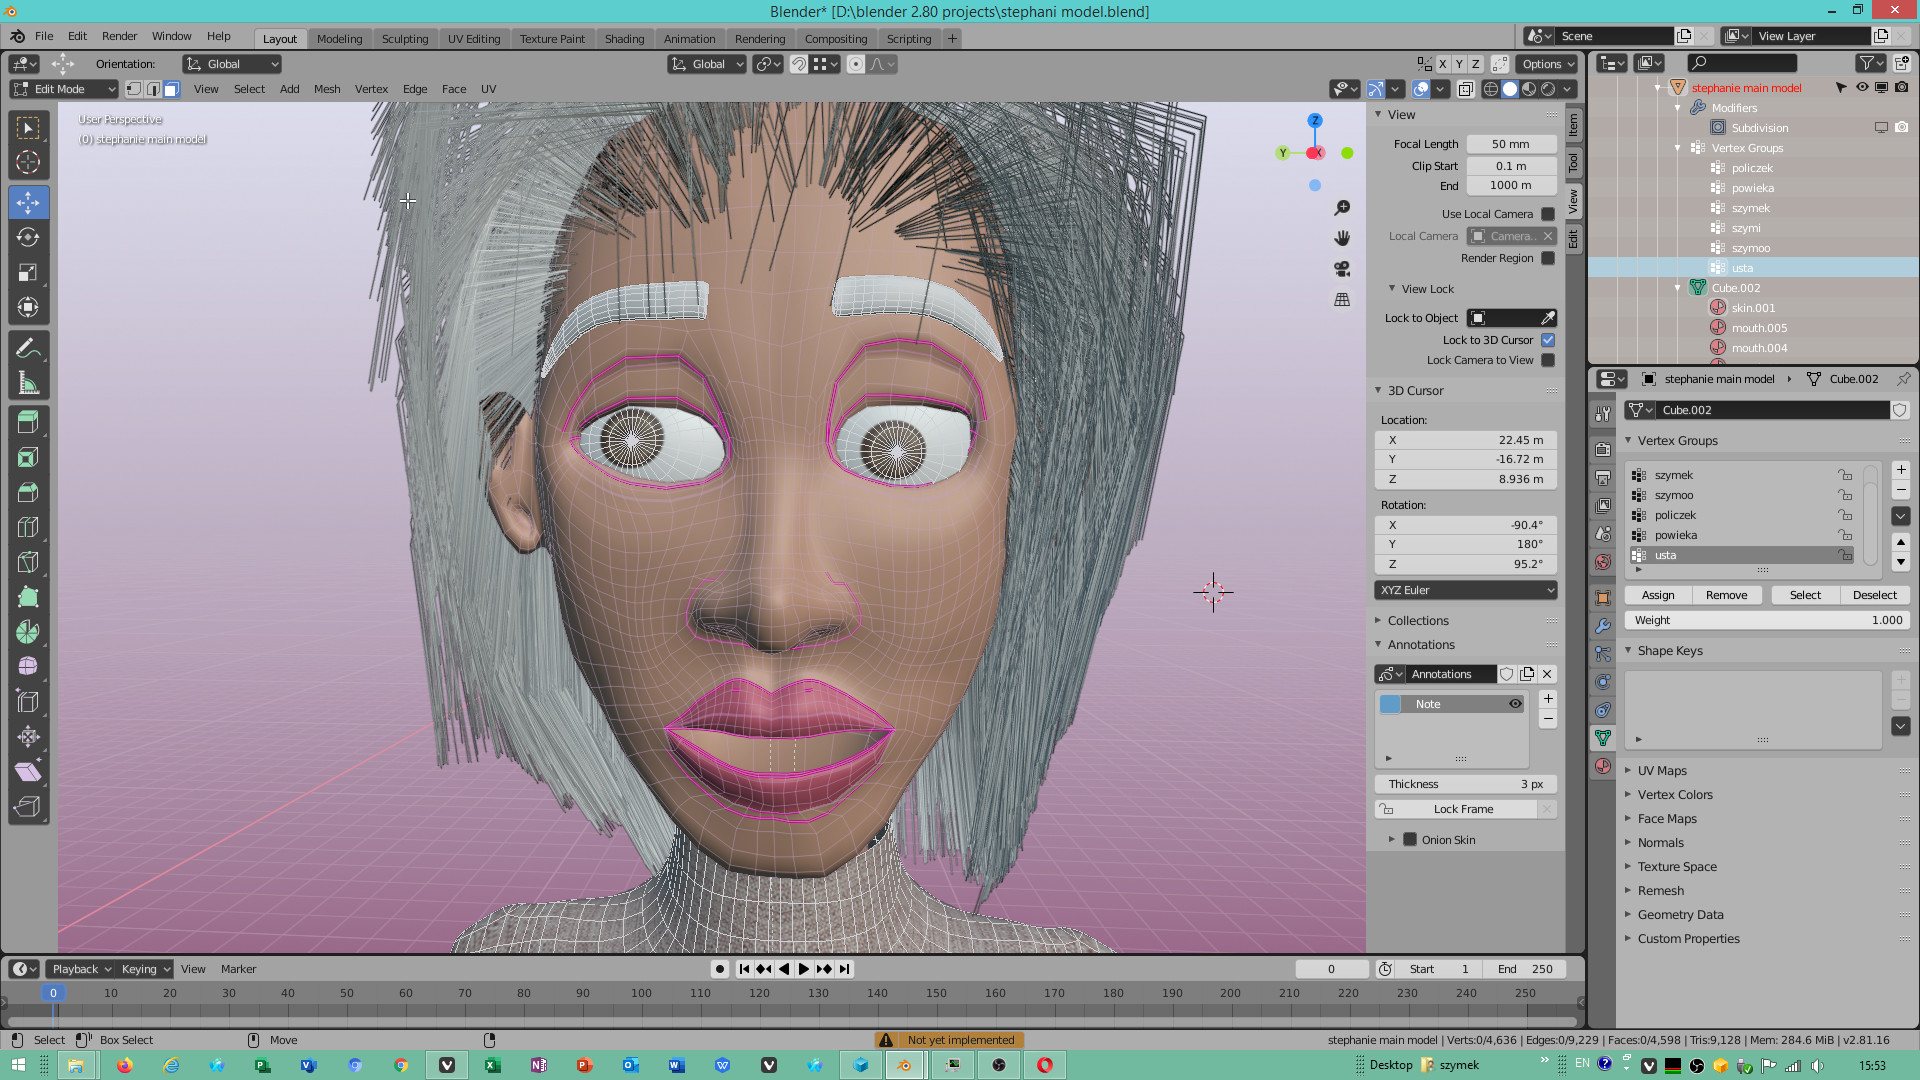This screenshot has width=1920, height=1080.
Task: Collapse the Shape Keys section
Action: [1669, 651]
